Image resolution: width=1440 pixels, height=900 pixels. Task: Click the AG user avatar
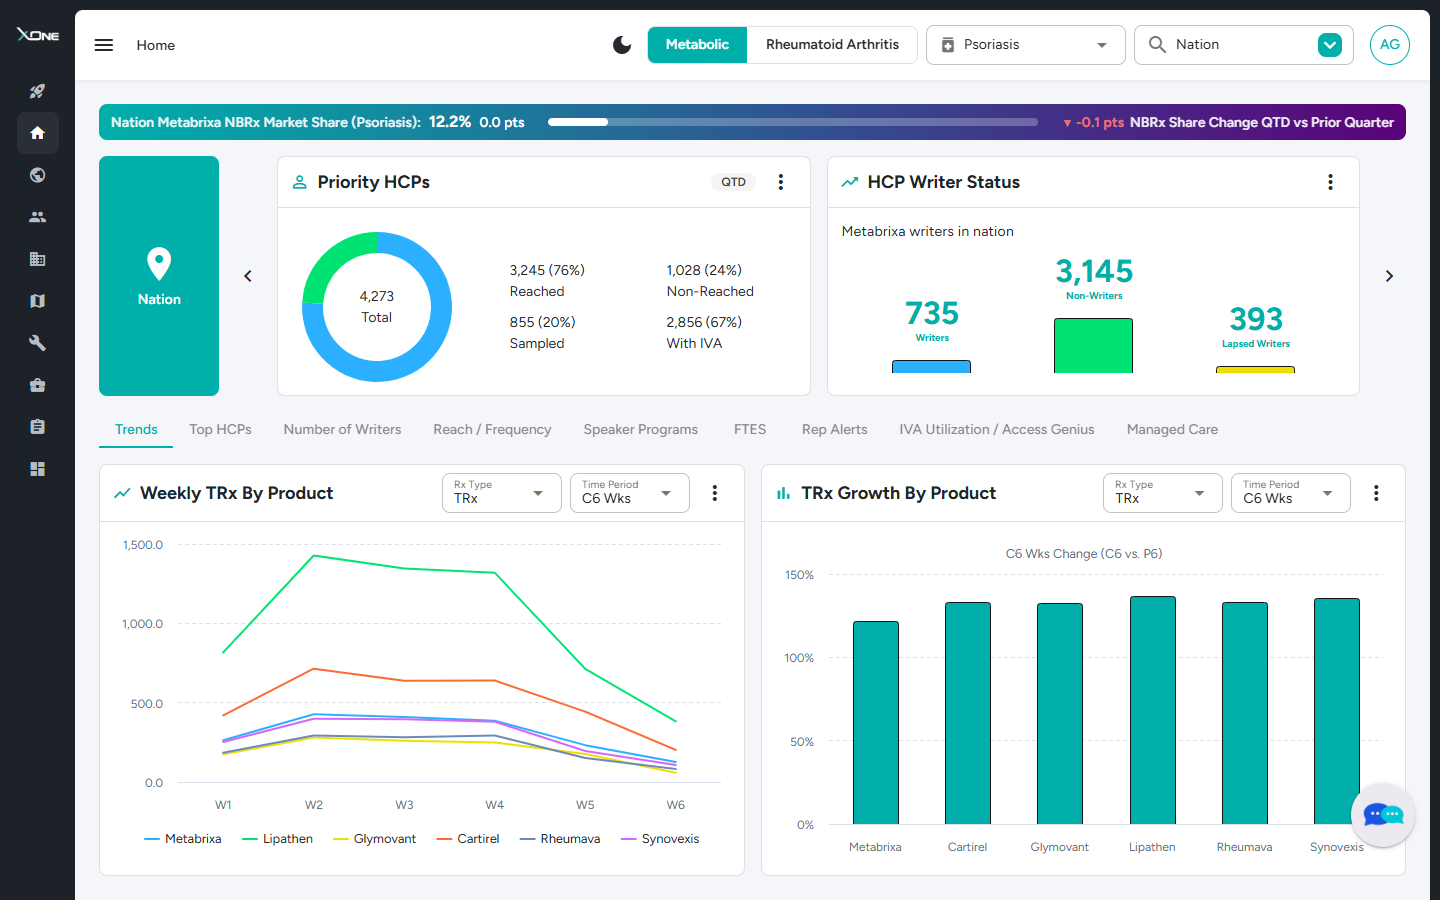tap(1390, 45)
